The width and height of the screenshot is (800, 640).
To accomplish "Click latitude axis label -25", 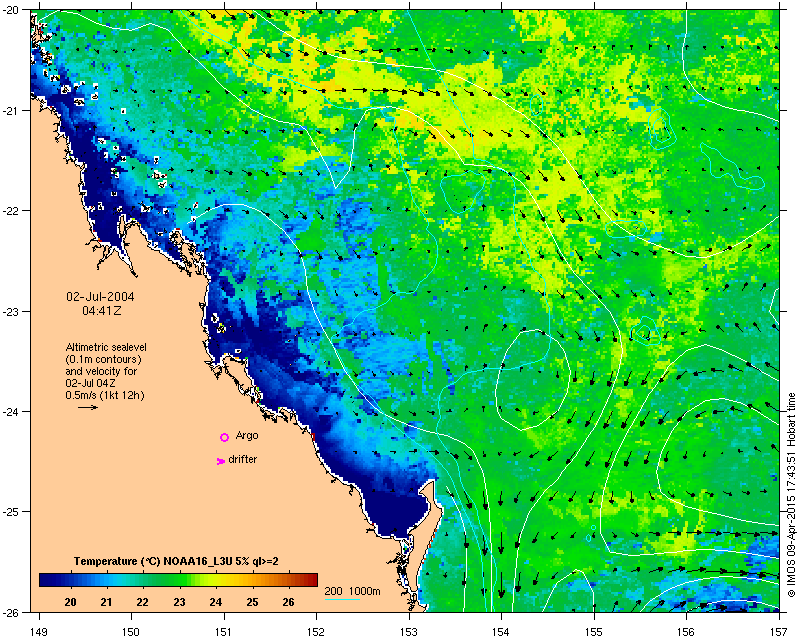I will [11, 512].
